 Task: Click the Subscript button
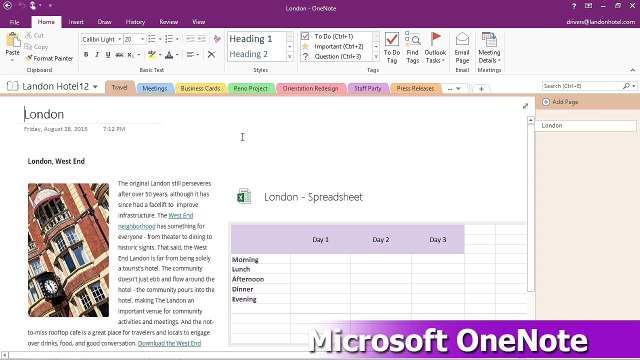[x=130, y=55]
